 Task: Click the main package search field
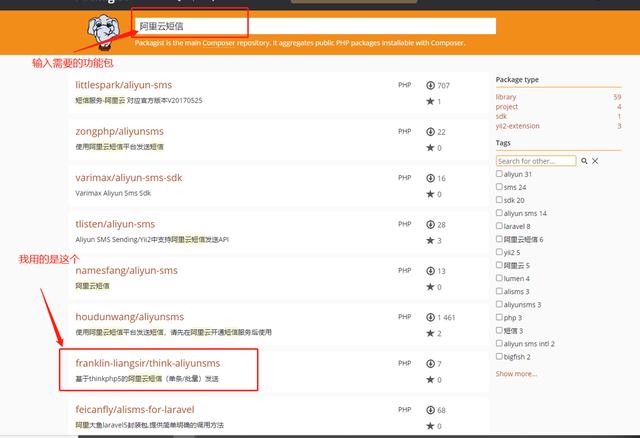[312, 26]
